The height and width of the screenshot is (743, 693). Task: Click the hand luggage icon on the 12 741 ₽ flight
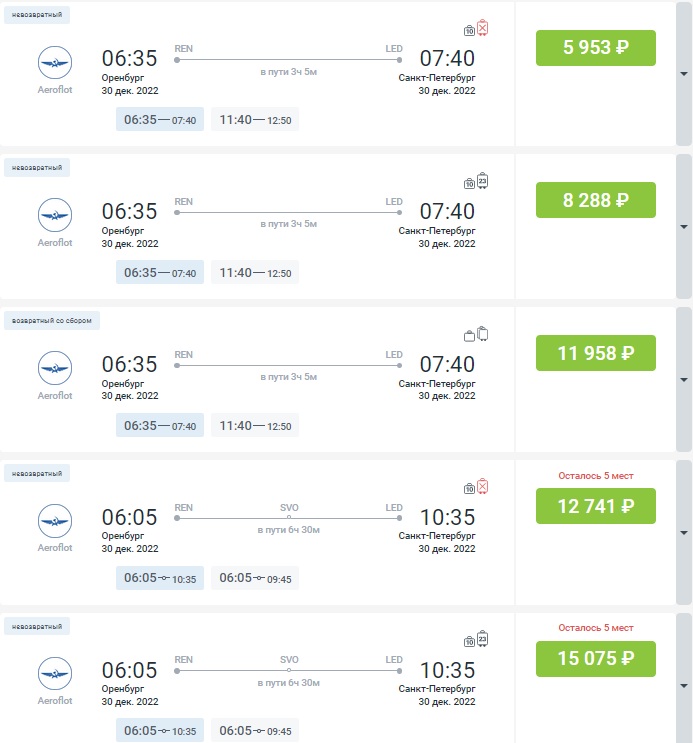[x=469, y=488]
